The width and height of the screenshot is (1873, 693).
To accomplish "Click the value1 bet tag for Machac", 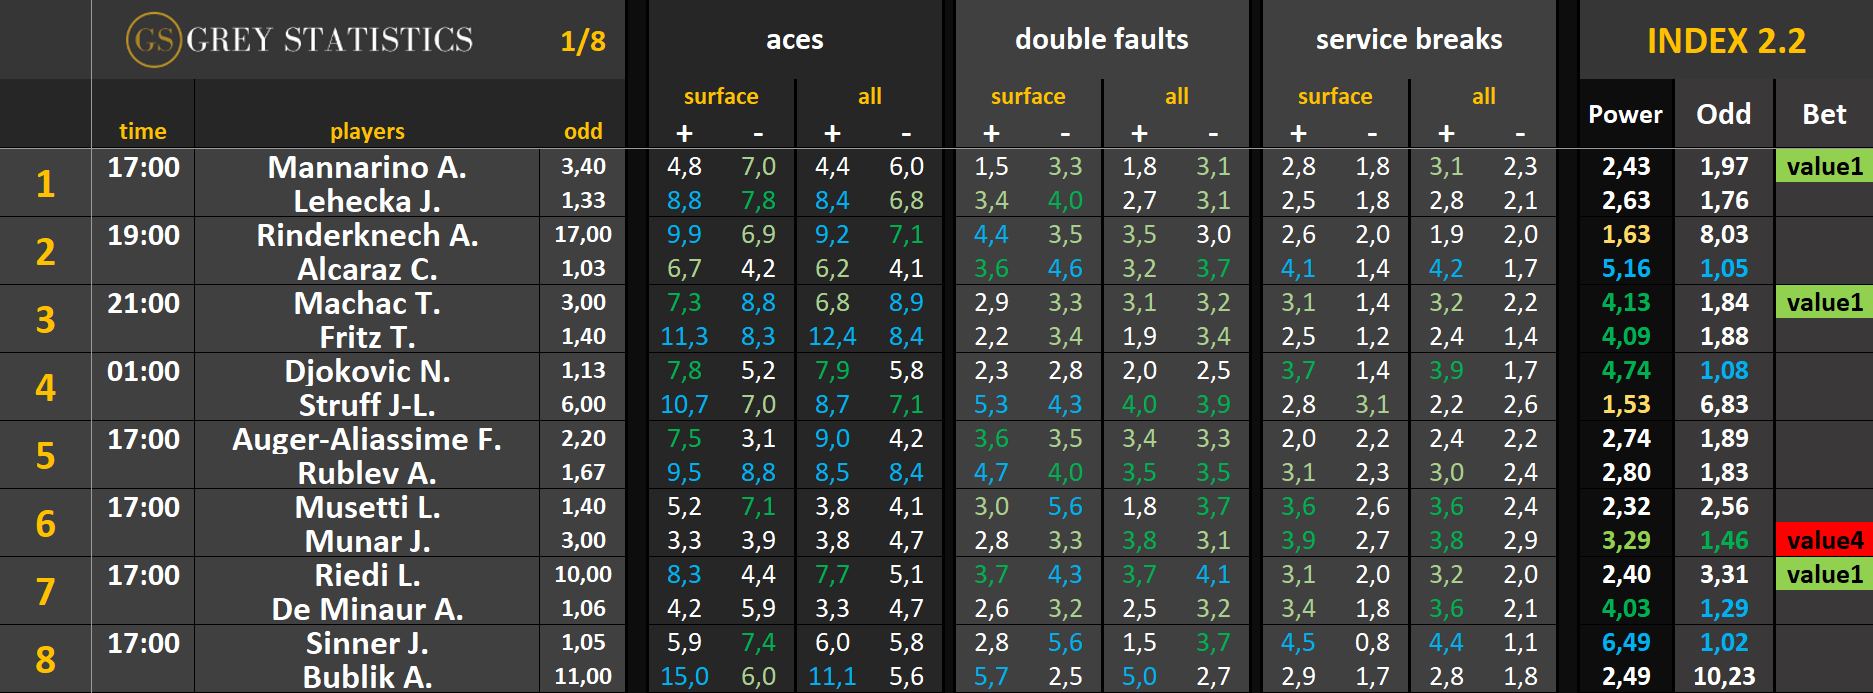I will [1824, 302].
